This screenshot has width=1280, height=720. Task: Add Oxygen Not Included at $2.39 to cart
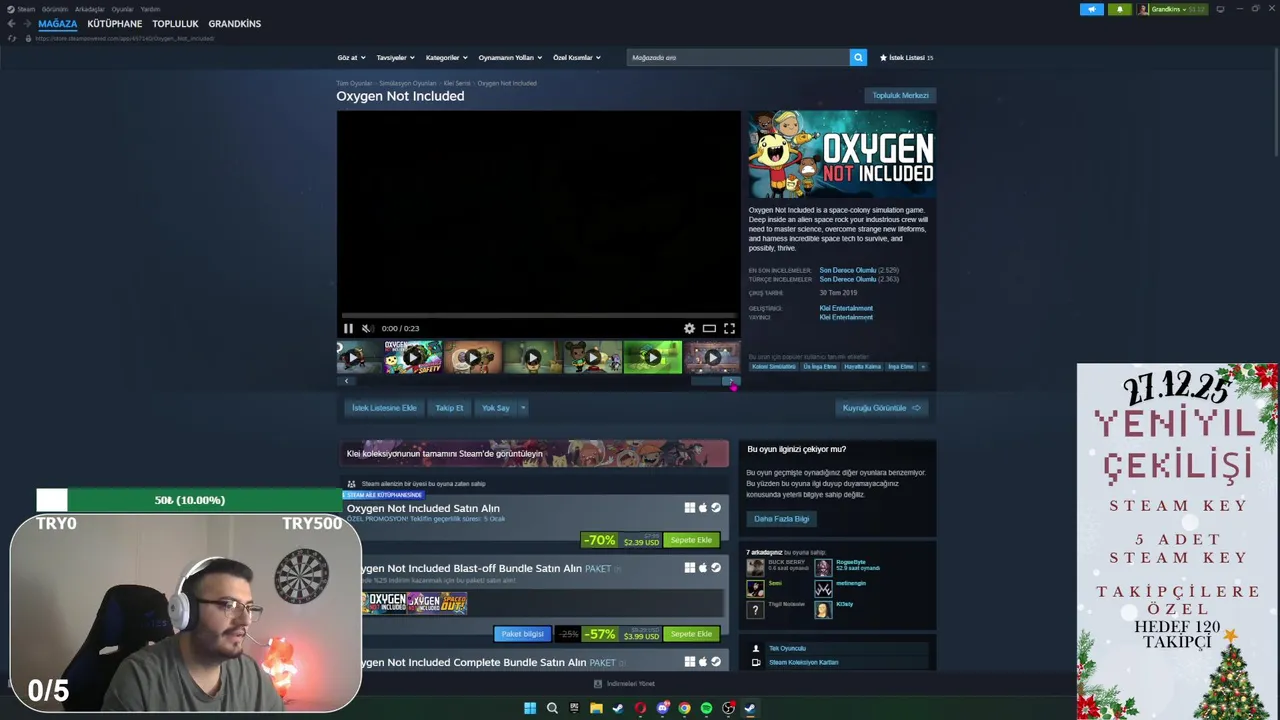coord(691,540)
